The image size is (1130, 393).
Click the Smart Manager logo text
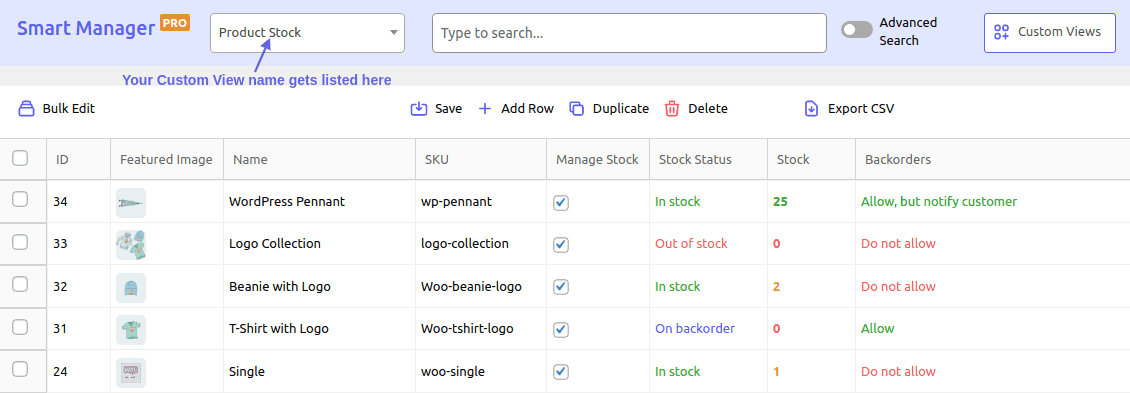click(x=86, y=29)
